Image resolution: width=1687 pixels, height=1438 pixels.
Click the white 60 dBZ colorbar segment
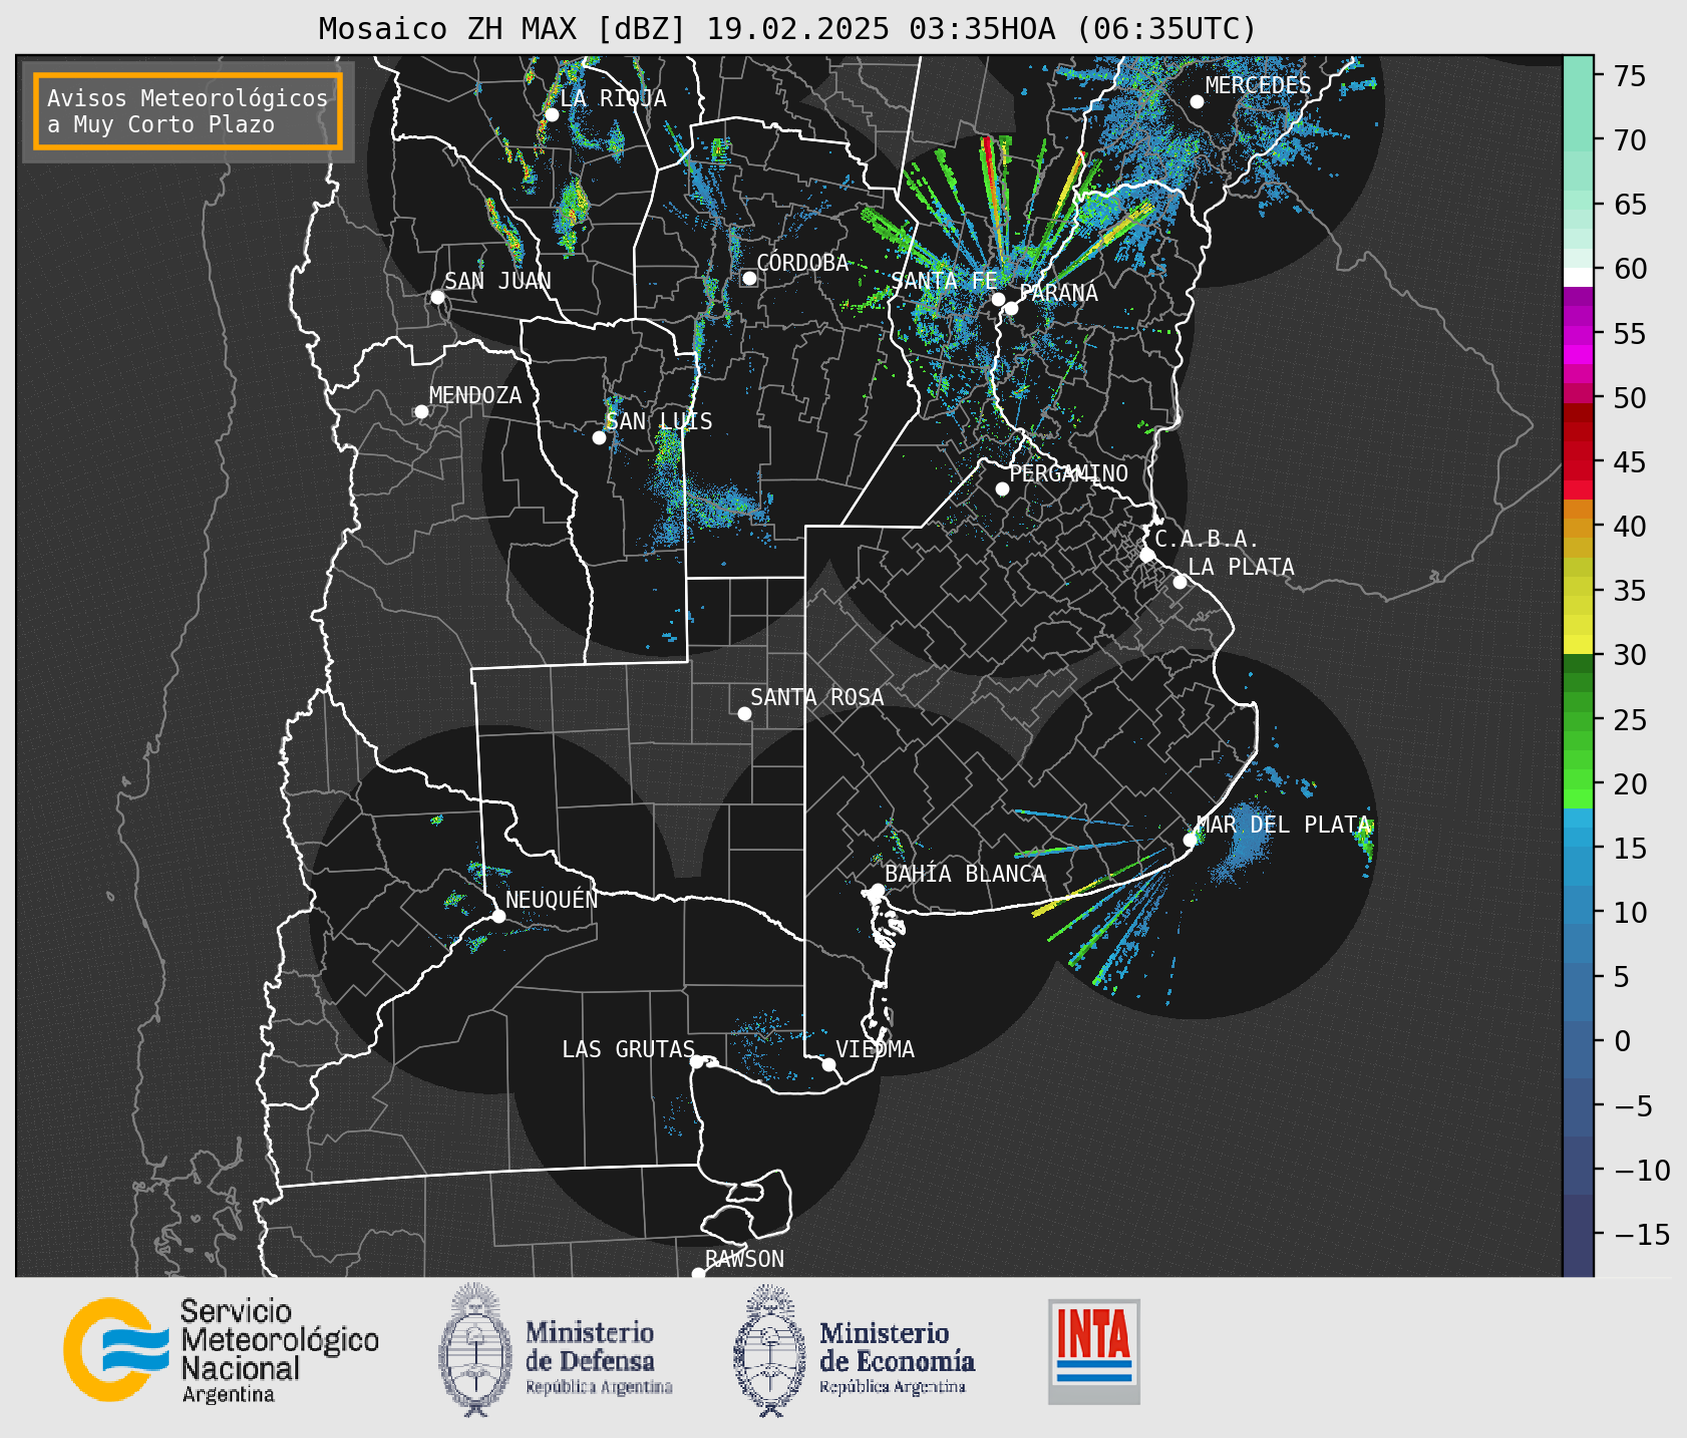(1578, 275)
